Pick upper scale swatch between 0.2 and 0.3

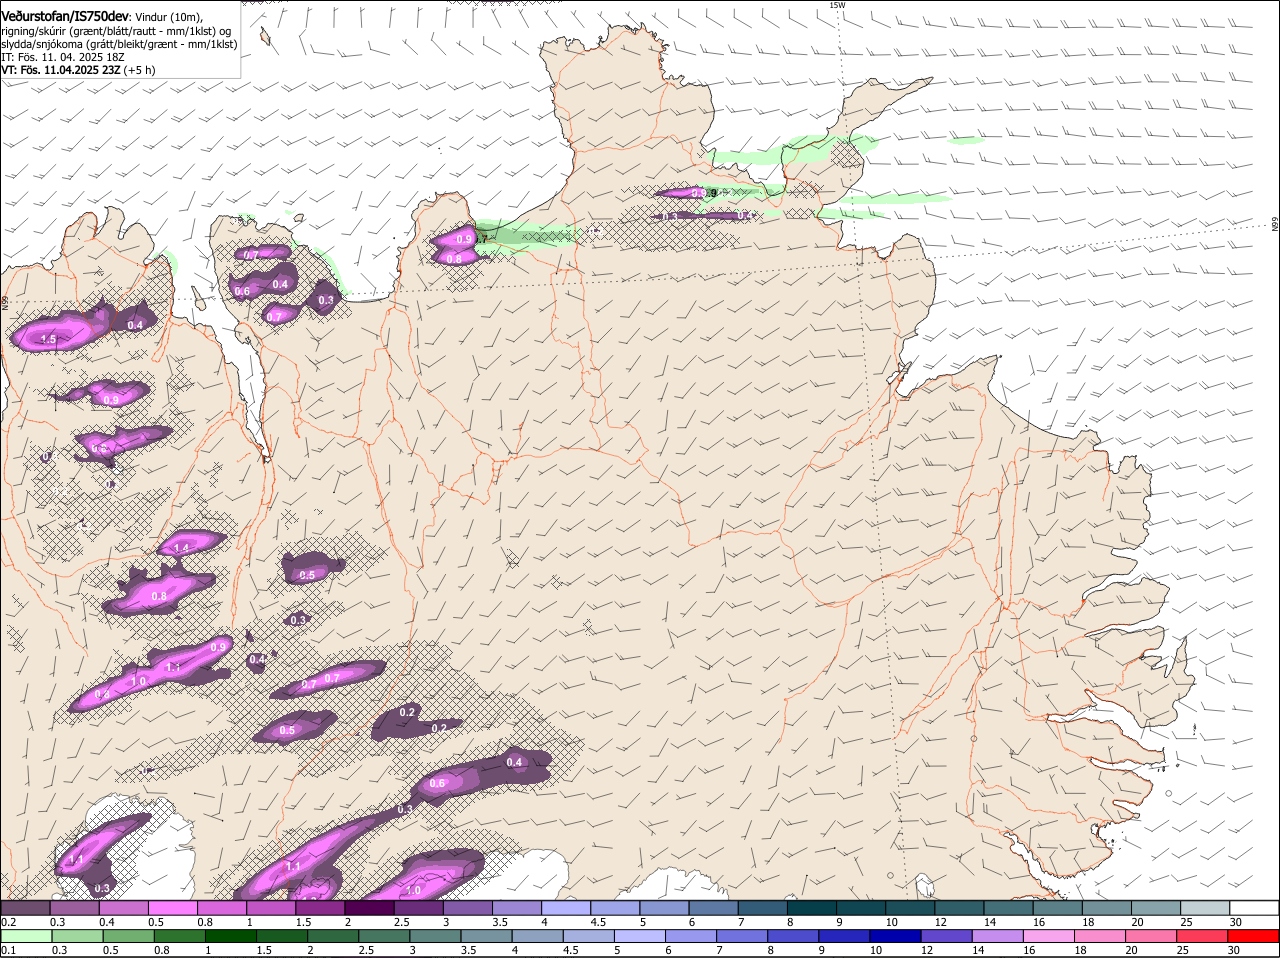[26, 908]
